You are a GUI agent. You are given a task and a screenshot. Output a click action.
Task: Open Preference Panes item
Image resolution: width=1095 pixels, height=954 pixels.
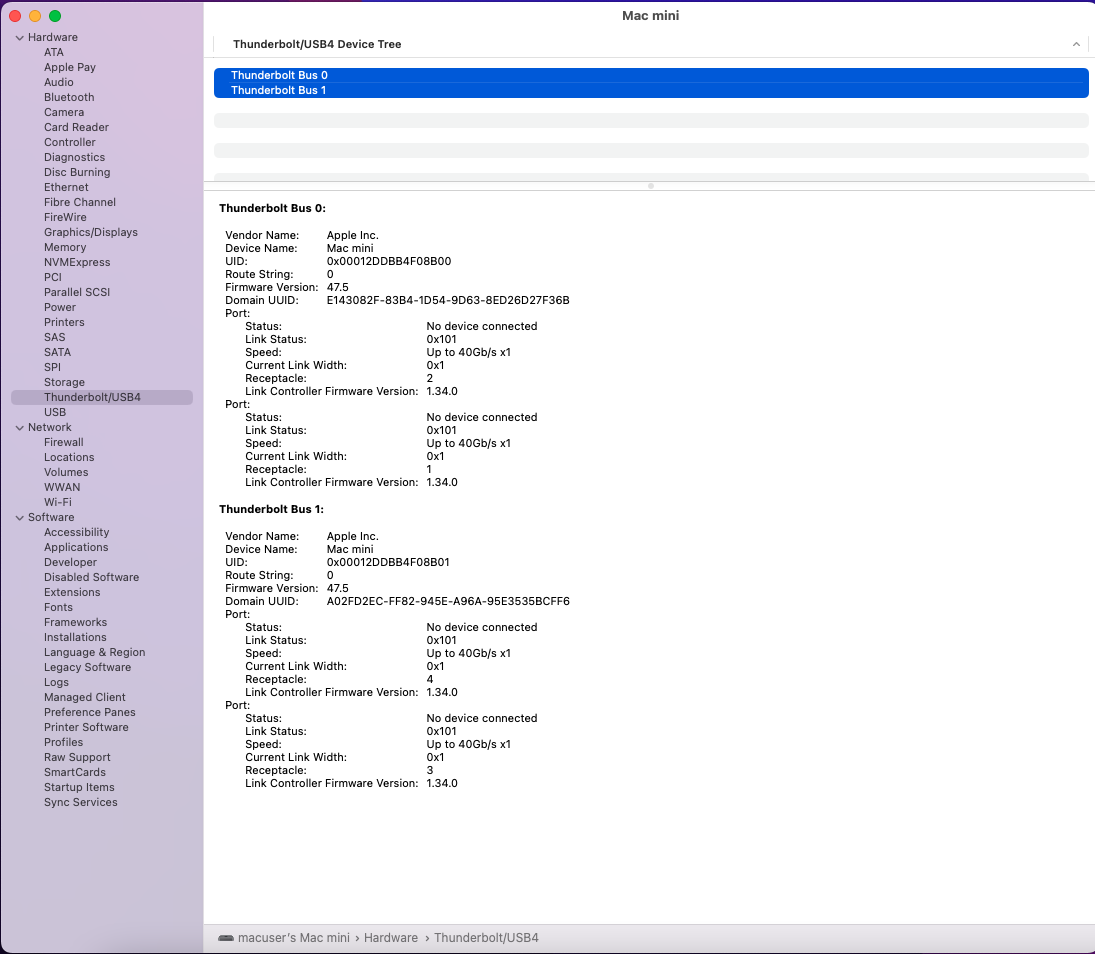pos(89,713)
